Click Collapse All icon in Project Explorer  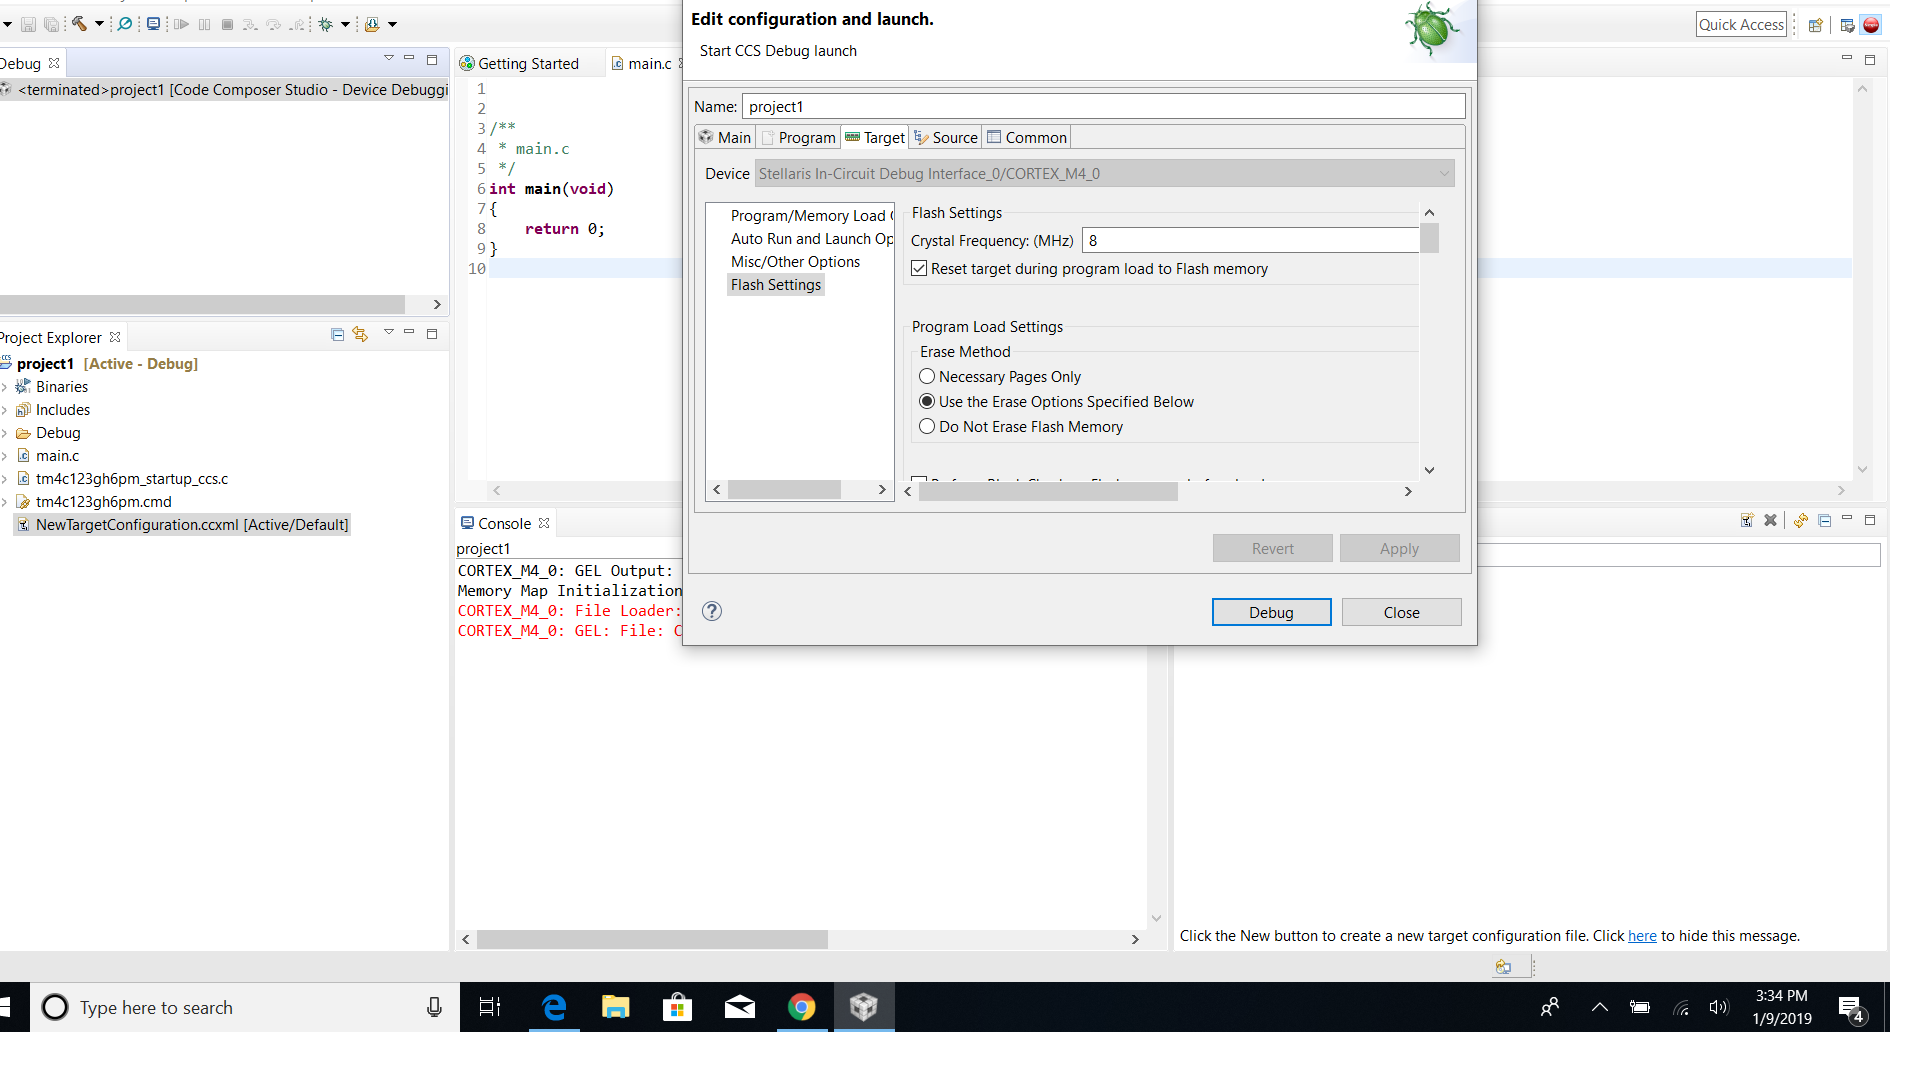[x=337, y=334]
